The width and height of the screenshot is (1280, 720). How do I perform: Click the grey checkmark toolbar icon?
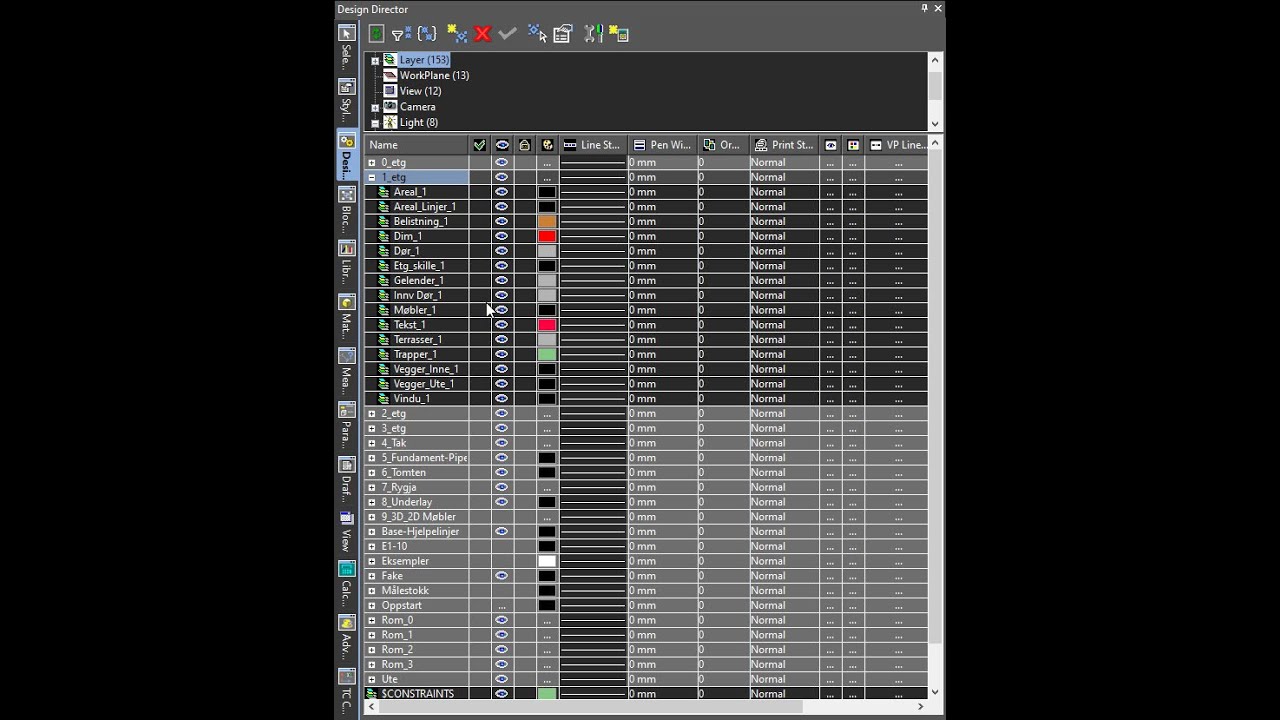point(507,34)
